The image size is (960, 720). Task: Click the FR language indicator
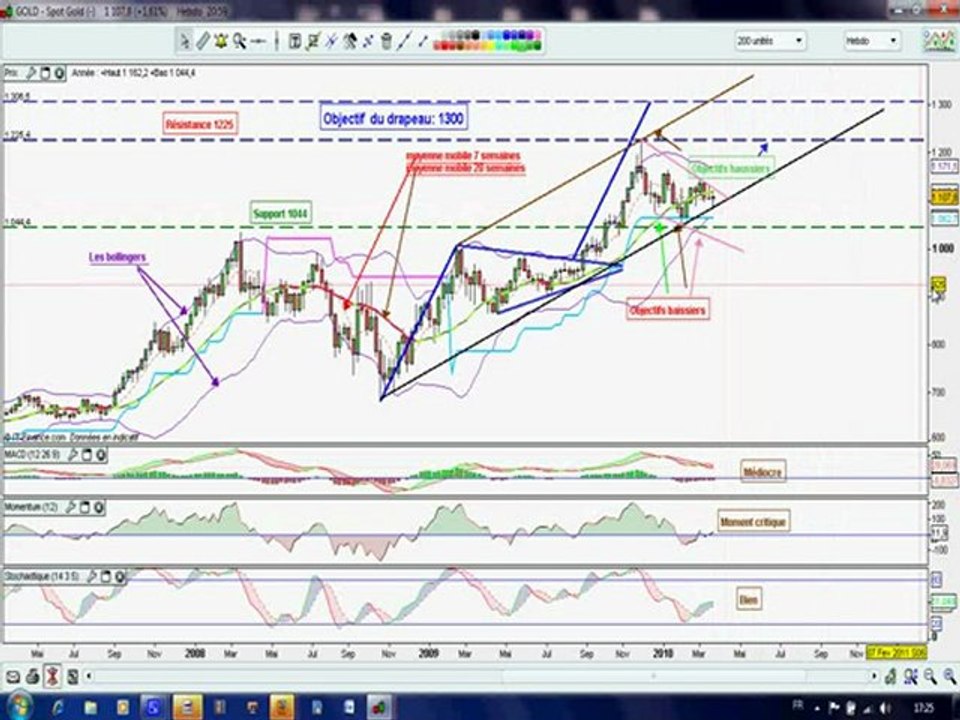[798, 706]
